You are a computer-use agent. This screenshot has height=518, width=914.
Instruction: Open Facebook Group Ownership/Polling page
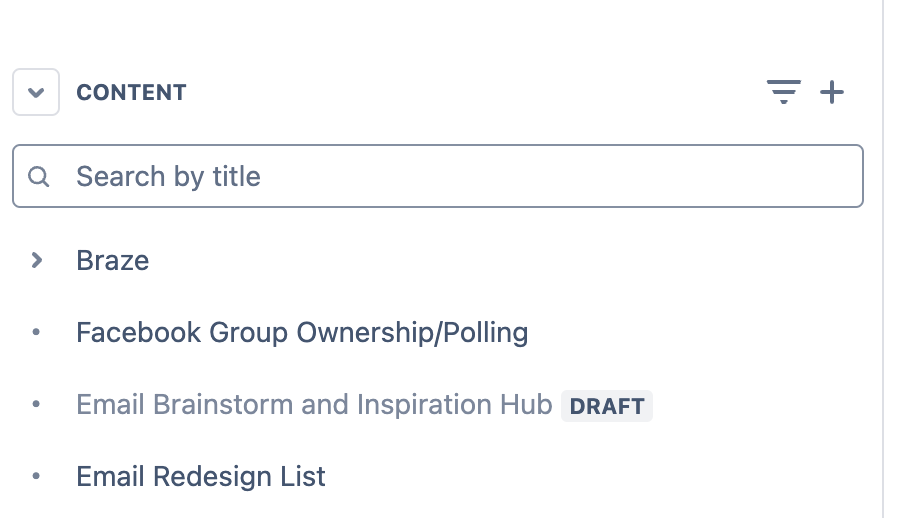pos(302,333)
